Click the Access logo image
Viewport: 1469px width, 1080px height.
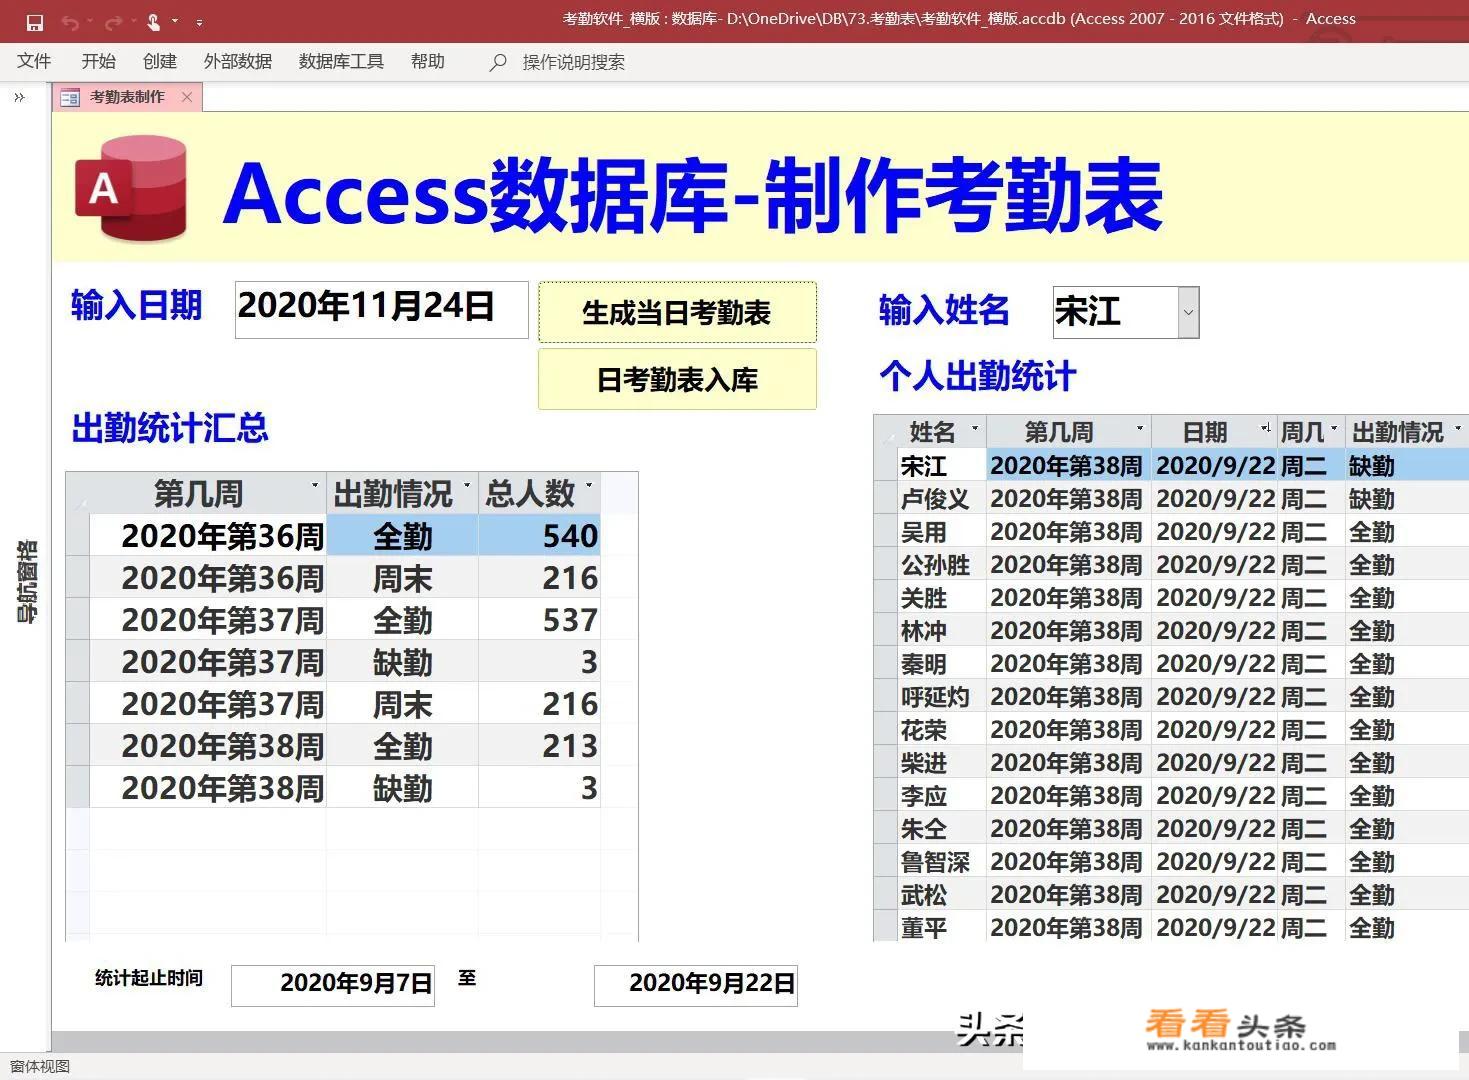pyautogui.click(x=132, y=188)
